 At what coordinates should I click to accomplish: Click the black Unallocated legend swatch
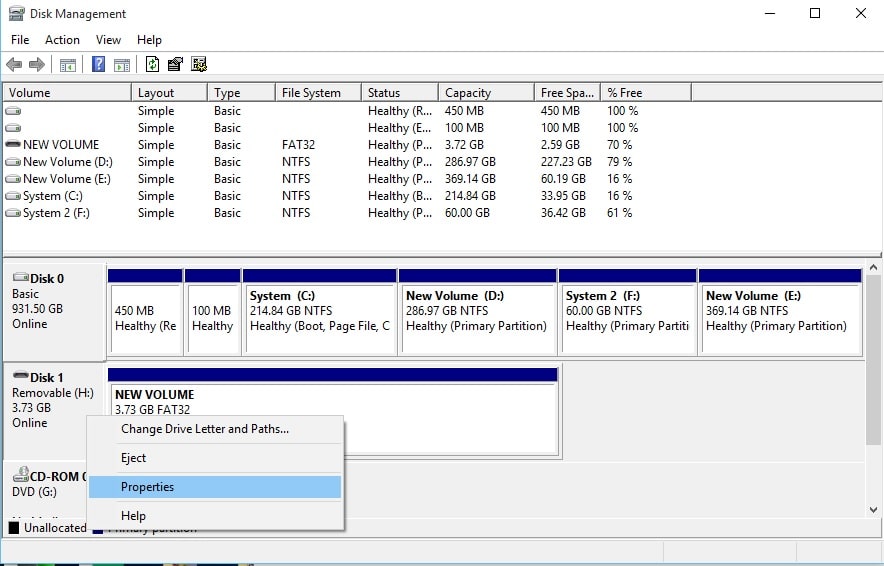click(14, 528)
